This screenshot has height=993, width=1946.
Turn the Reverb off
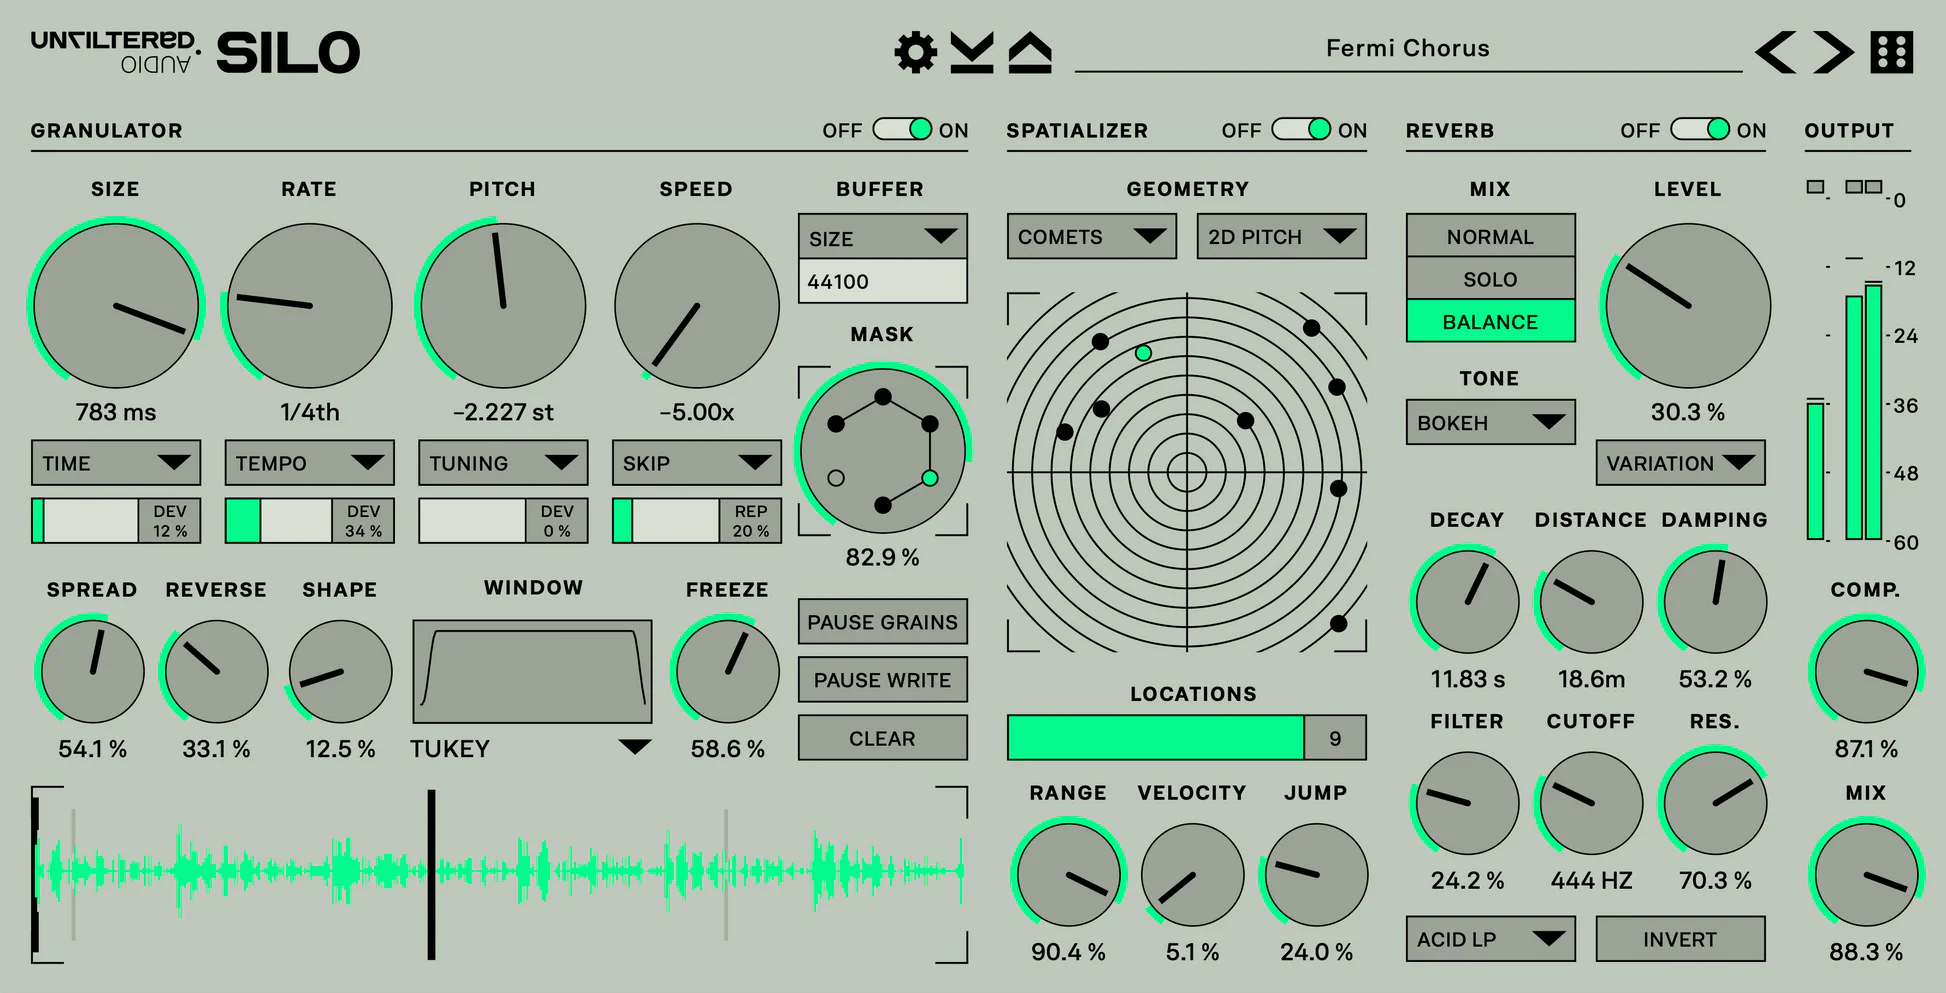(1700, 130)
